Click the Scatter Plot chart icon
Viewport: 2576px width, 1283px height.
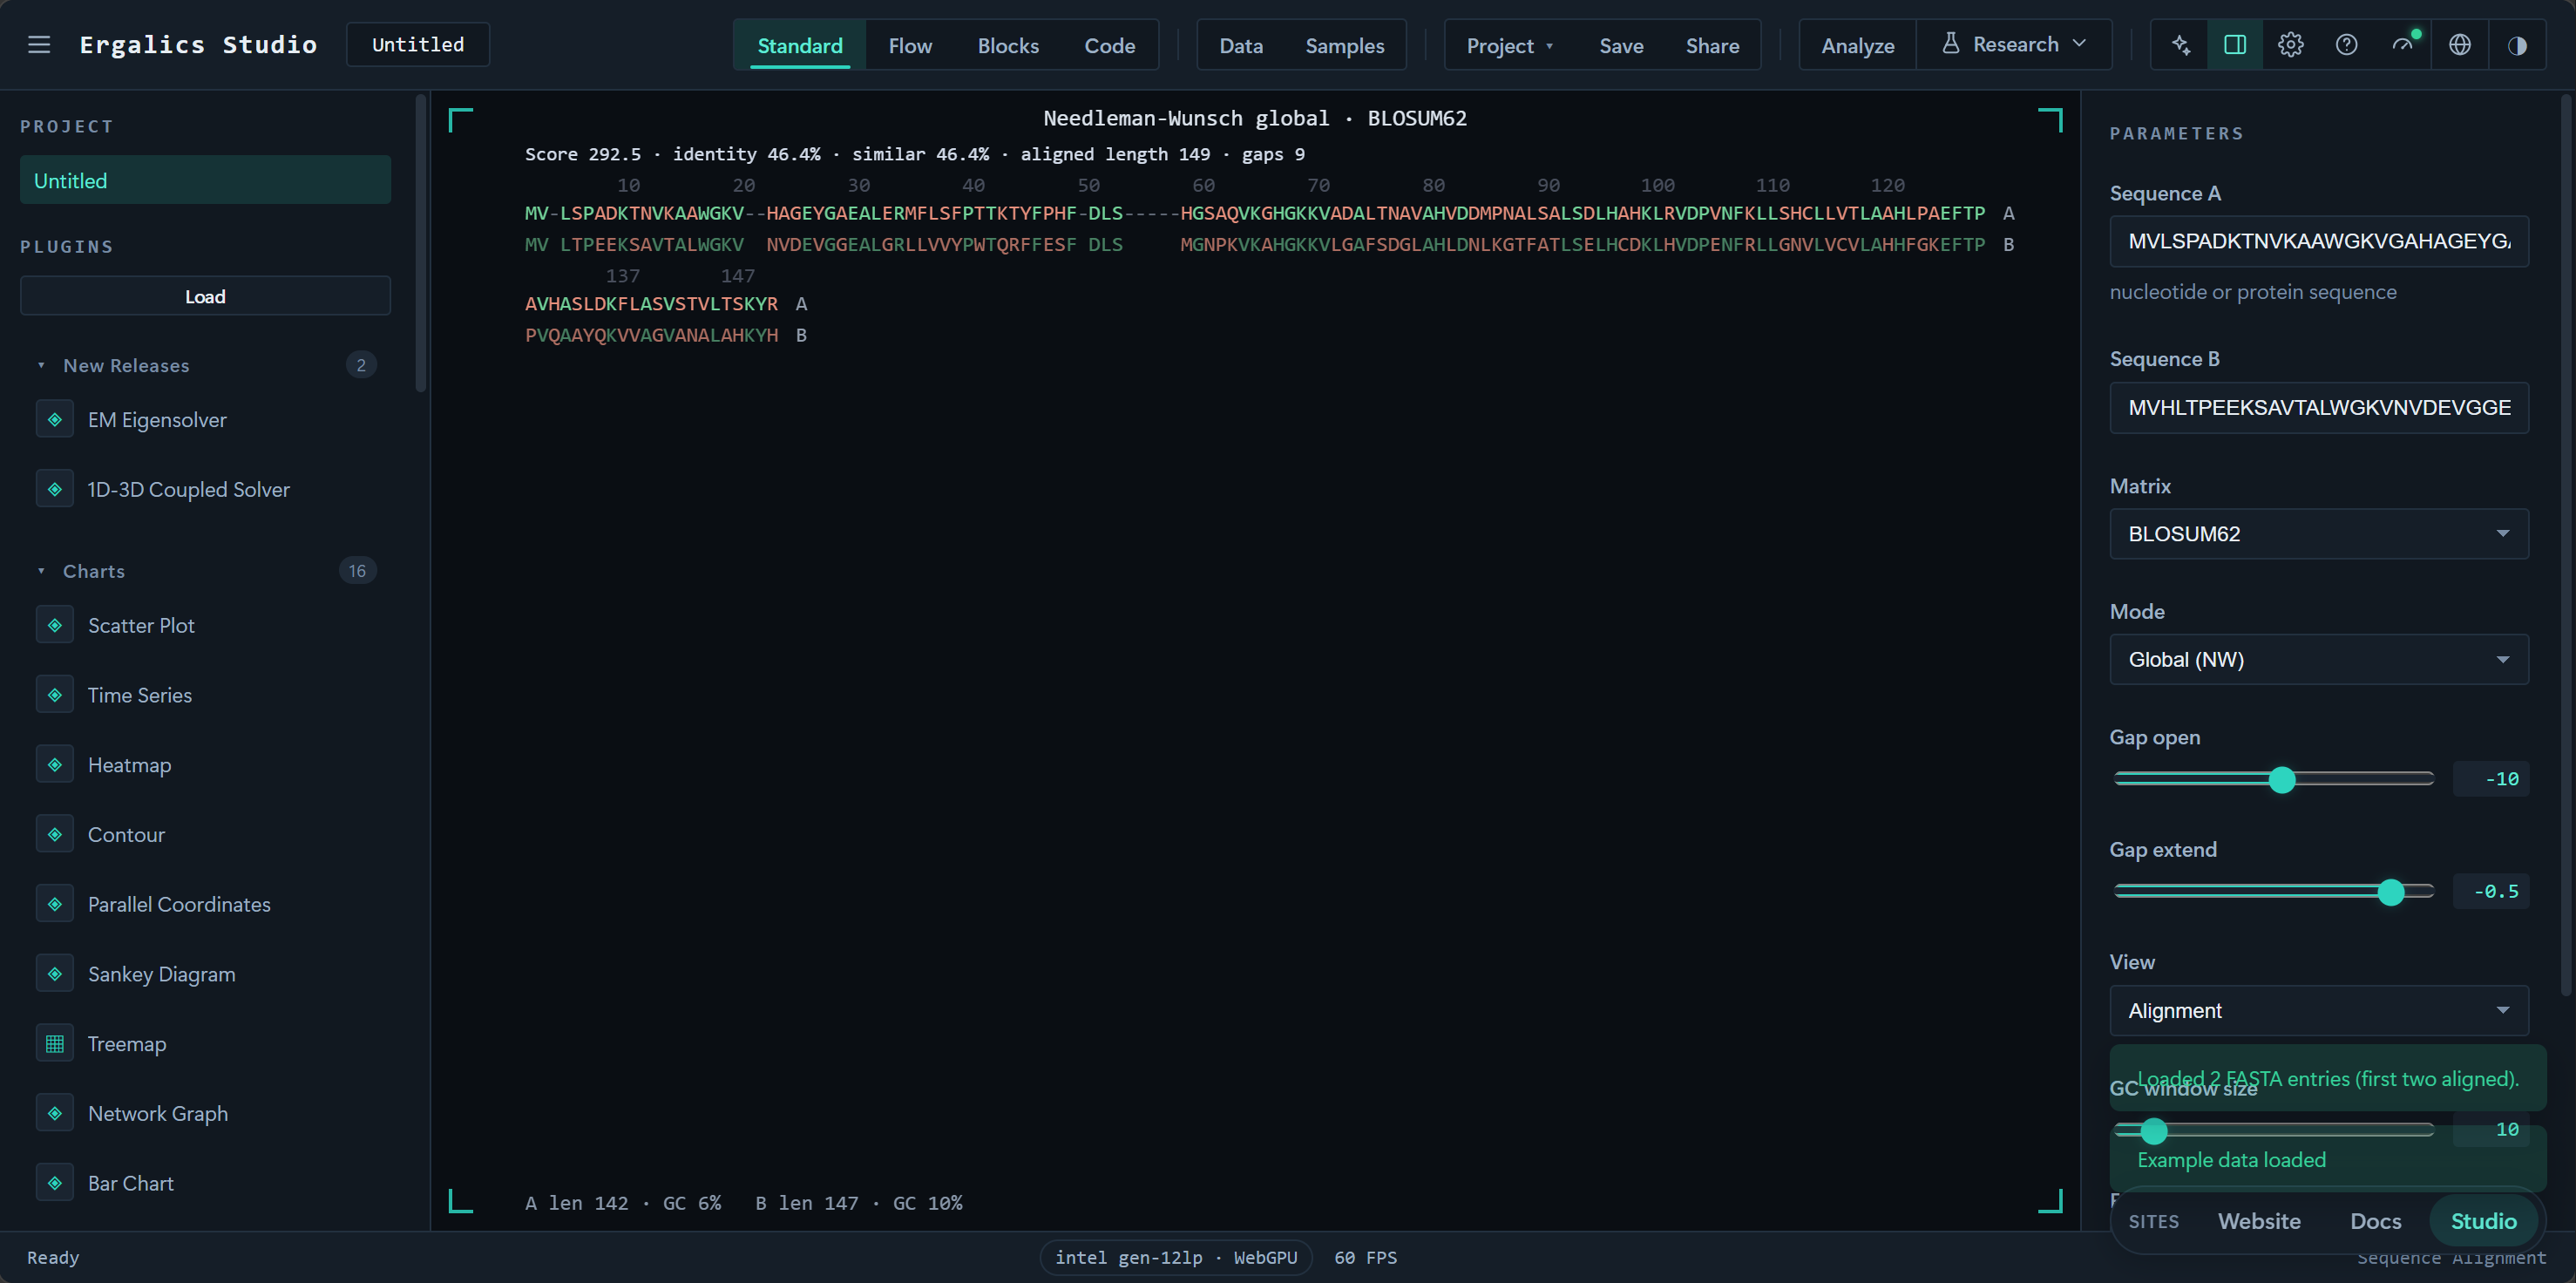click(x=55, y=625)
